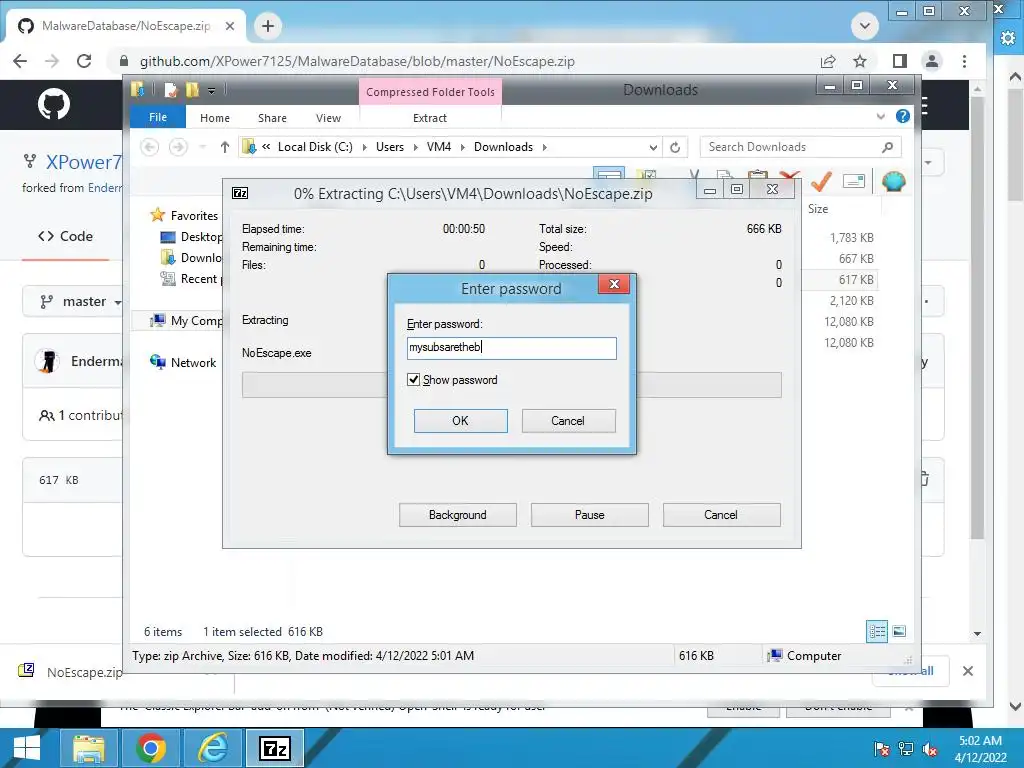This screenshot has height=768, width=1024.
Task: Select the 617 KB file row
Action: click(x=840, y=280)
